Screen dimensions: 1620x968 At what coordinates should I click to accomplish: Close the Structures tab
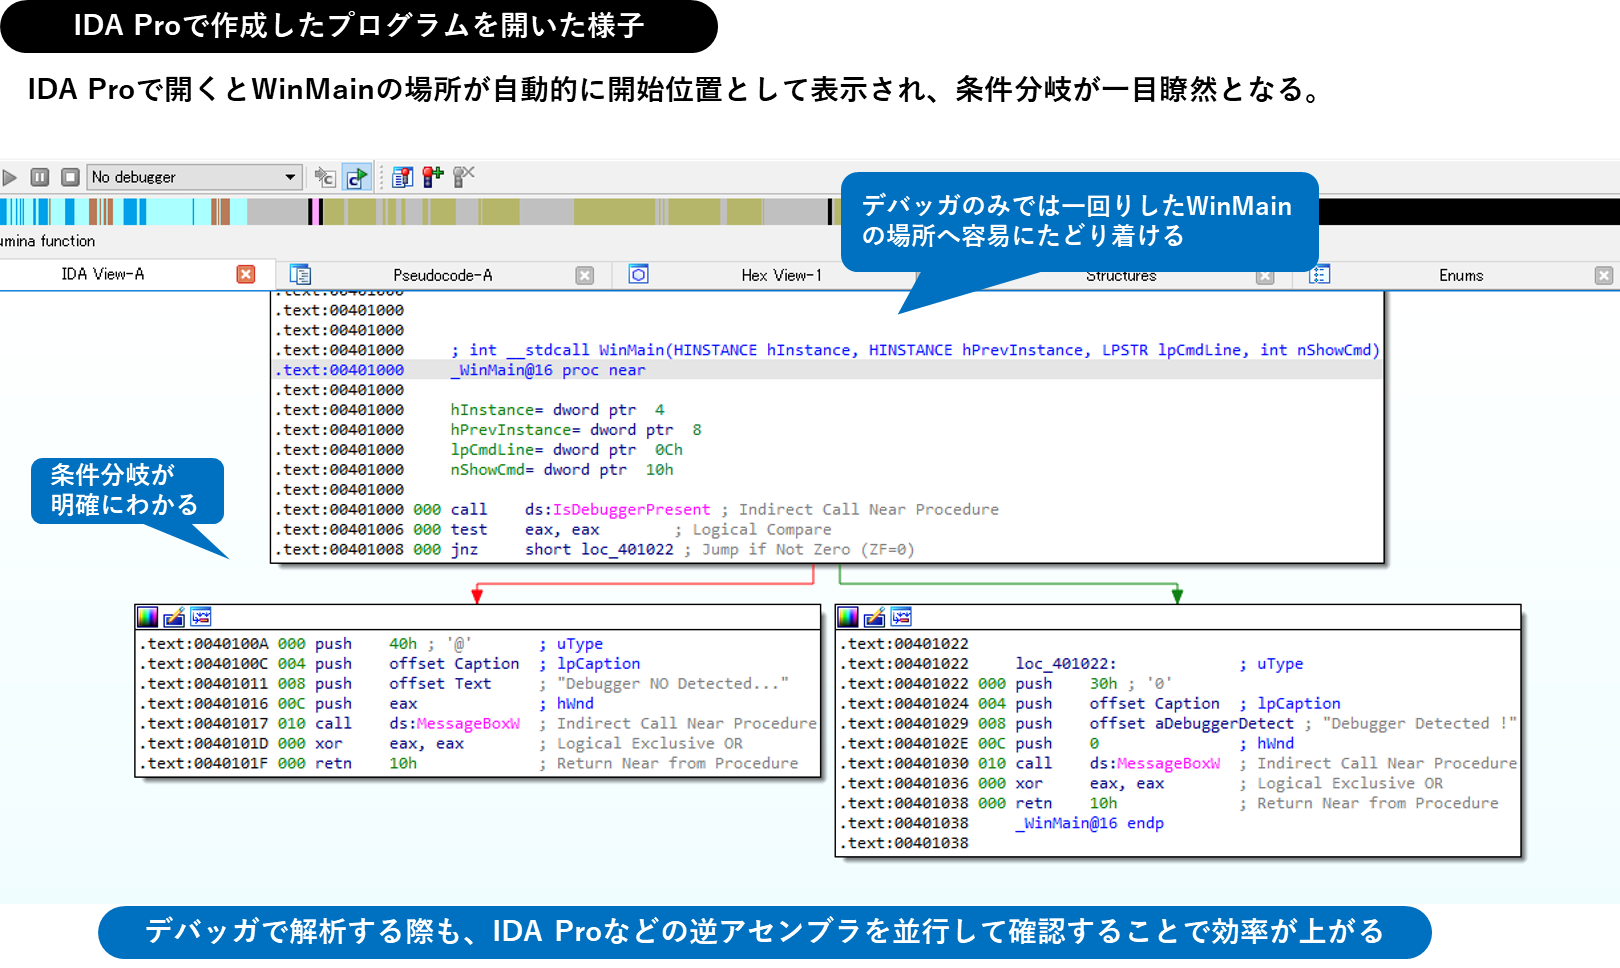[1265, 276]
